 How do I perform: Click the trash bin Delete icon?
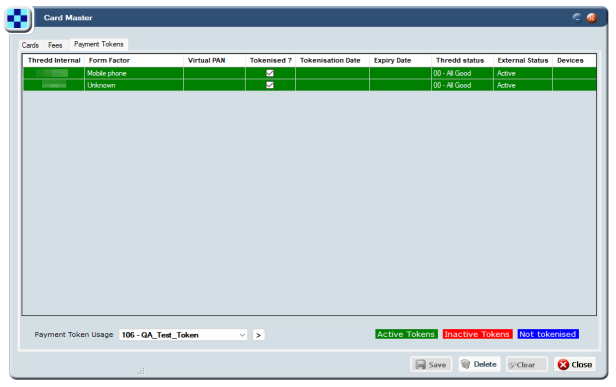pyautogui.click(x=466, y=364)
